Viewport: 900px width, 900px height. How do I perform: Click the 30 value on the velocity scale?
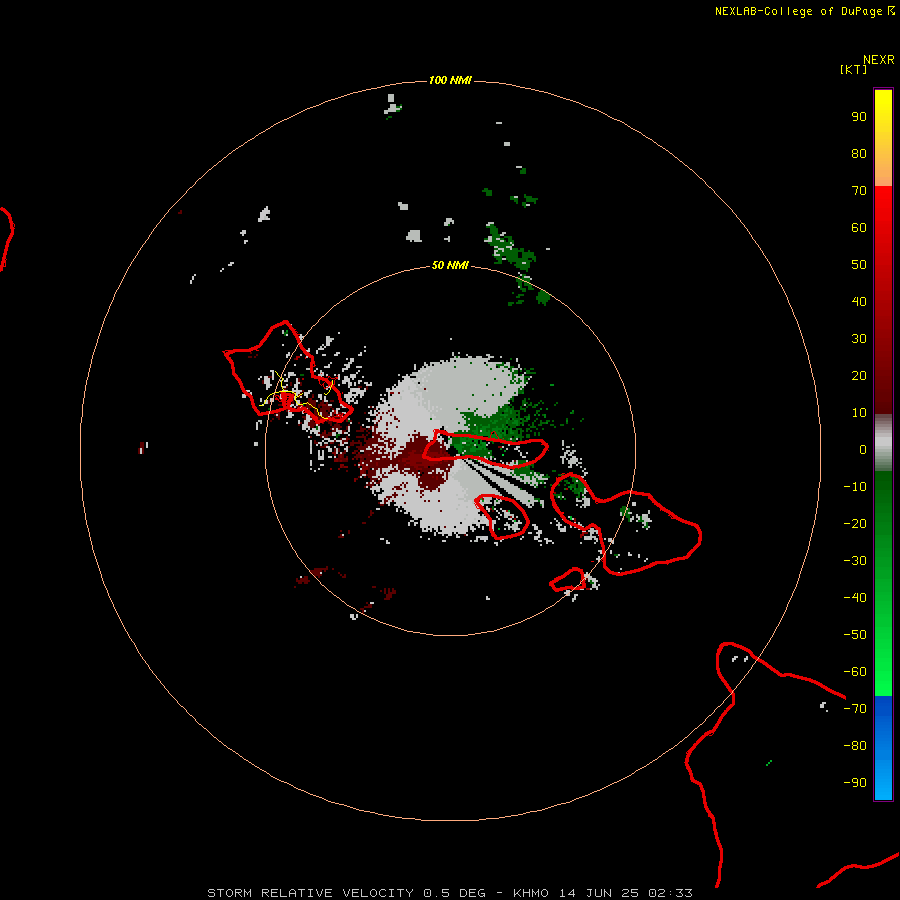[x=859, y=339]
